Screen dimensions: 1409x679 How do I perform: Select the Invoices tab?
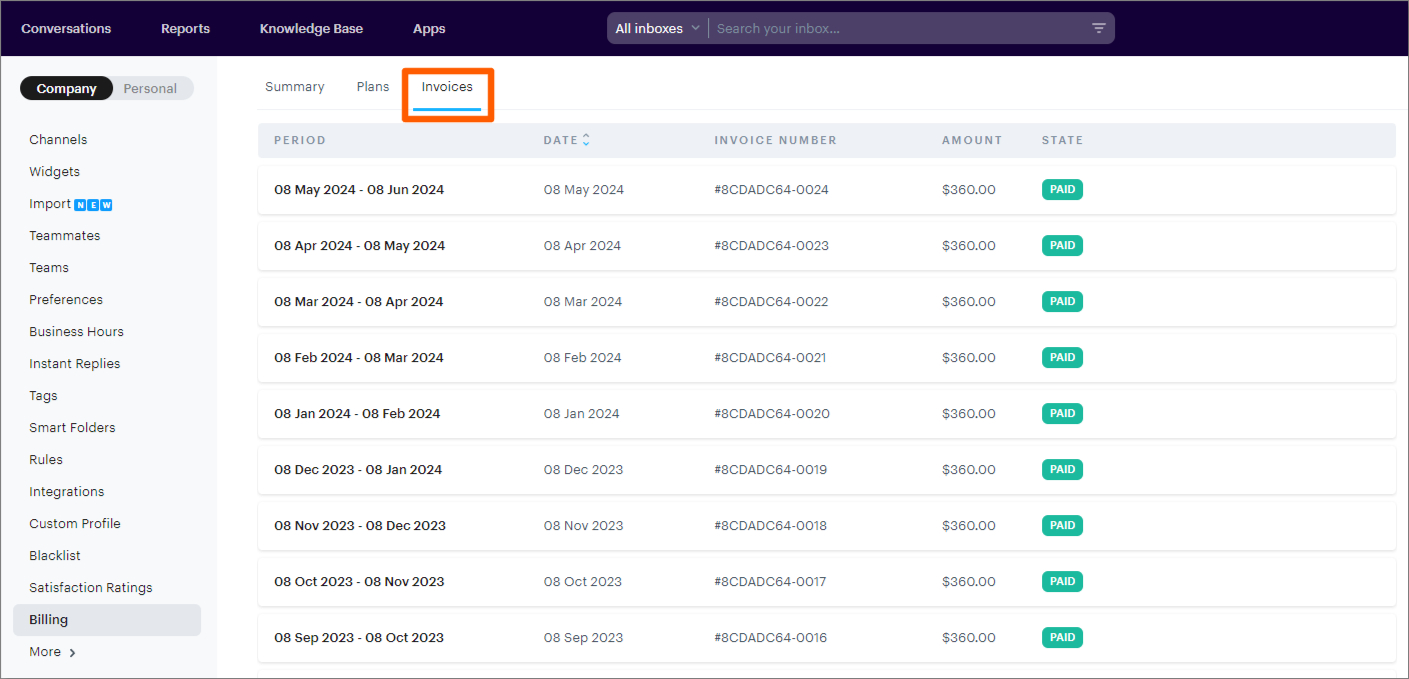[447, 87]
